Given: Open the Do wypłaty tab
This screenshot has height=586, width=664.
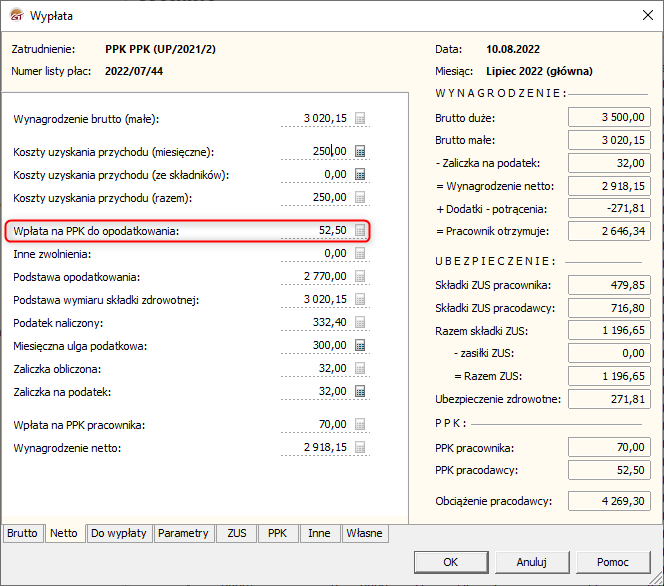Looking at the screenshot, I should pyautogui.click(x=118, y=534).
